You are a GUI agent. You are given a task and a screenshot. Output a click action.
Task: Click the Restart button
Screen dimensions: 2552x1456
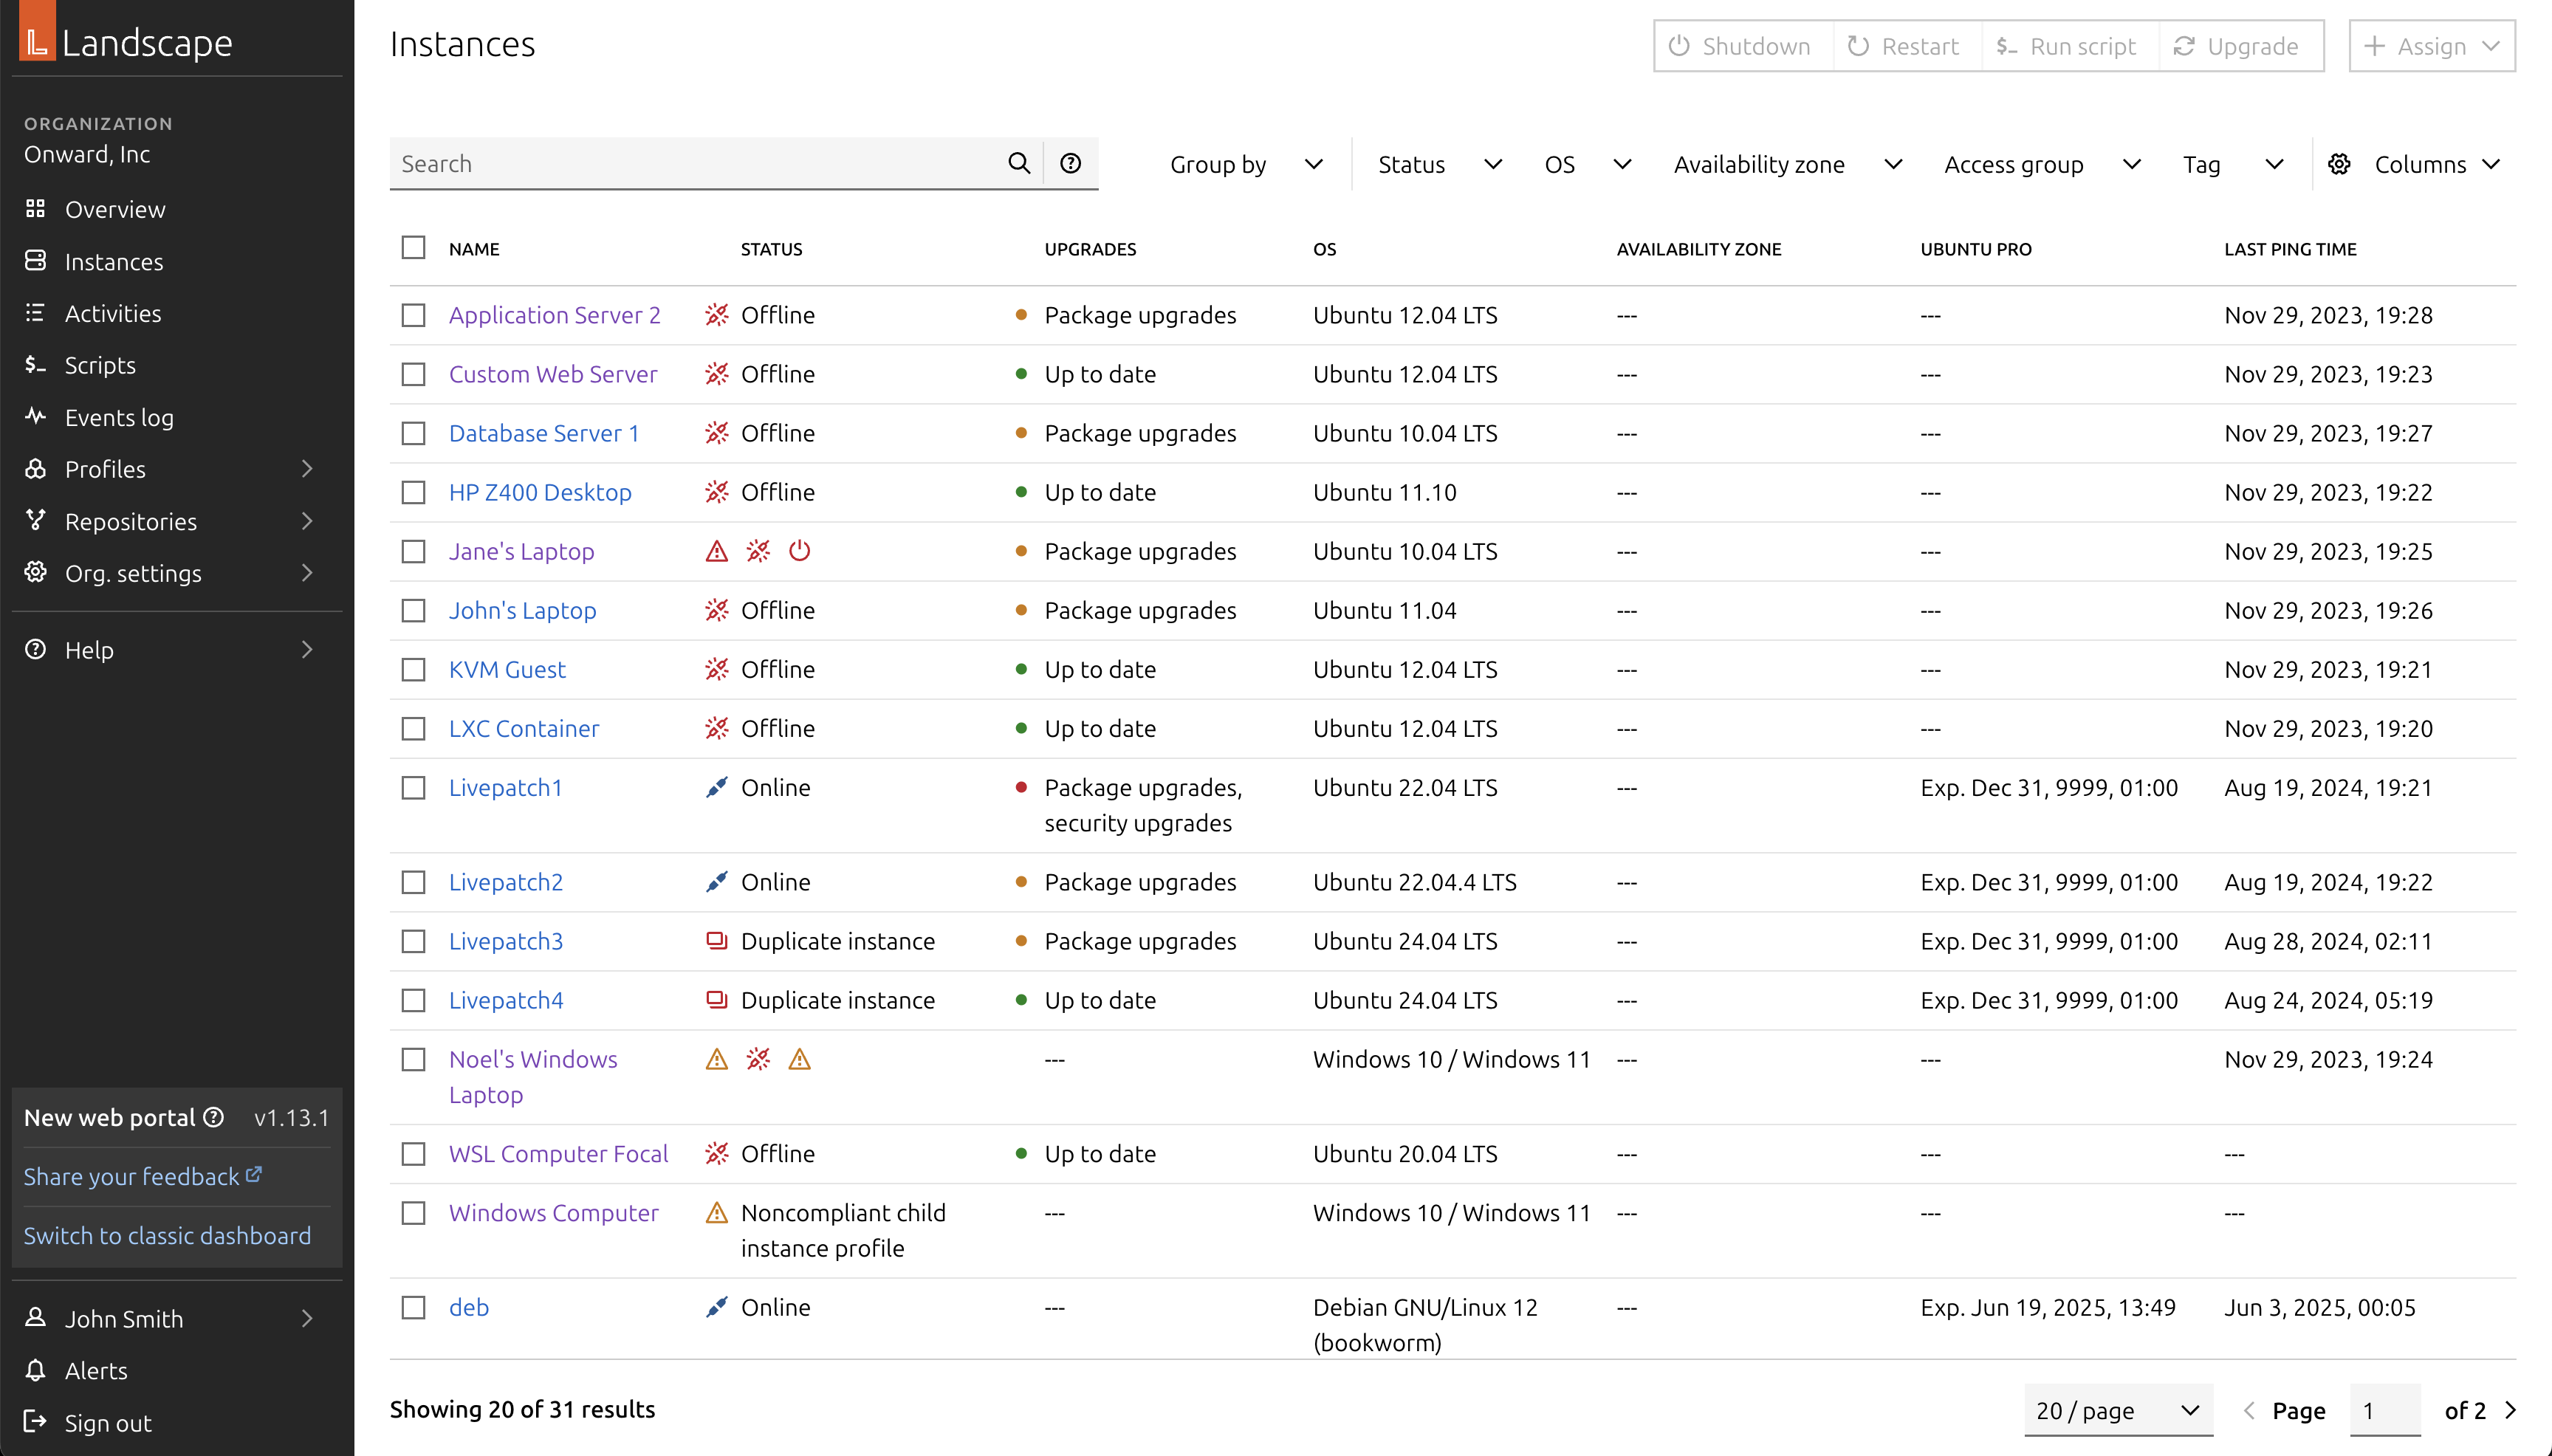(x=1906, y=46)
